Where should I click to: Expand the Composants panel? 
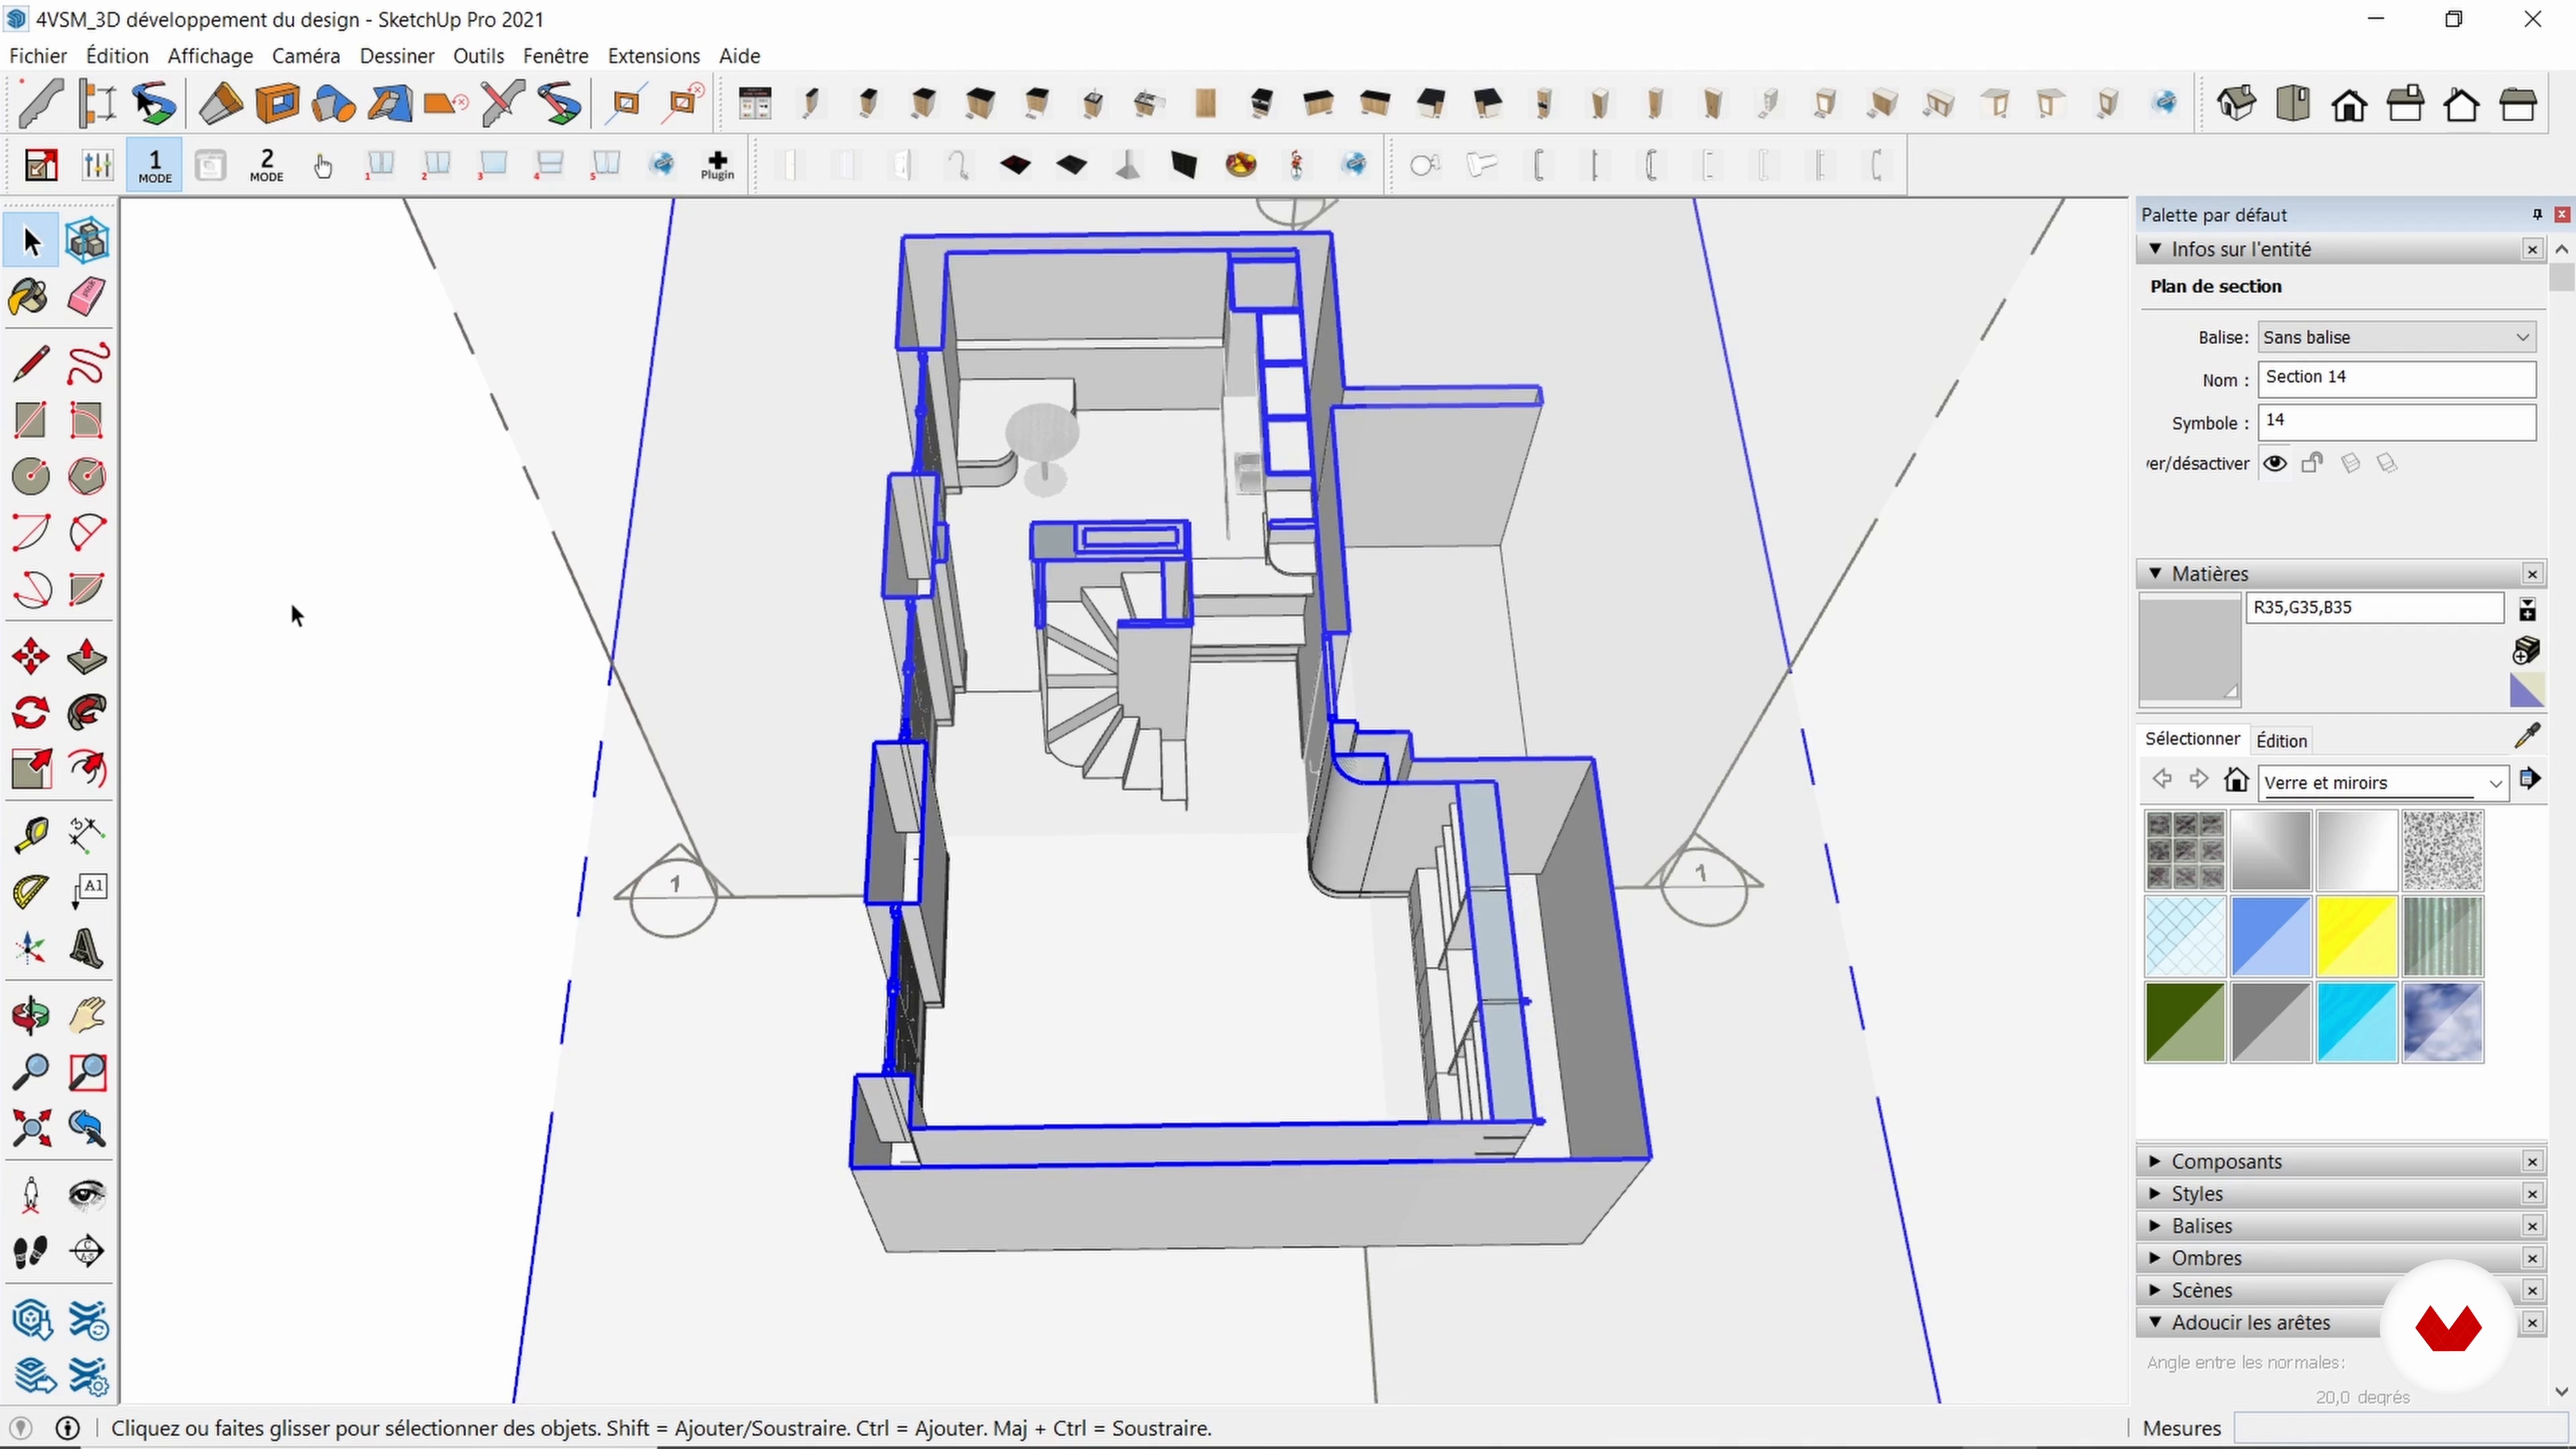pyautogui.click(x=2226, y=1161)
